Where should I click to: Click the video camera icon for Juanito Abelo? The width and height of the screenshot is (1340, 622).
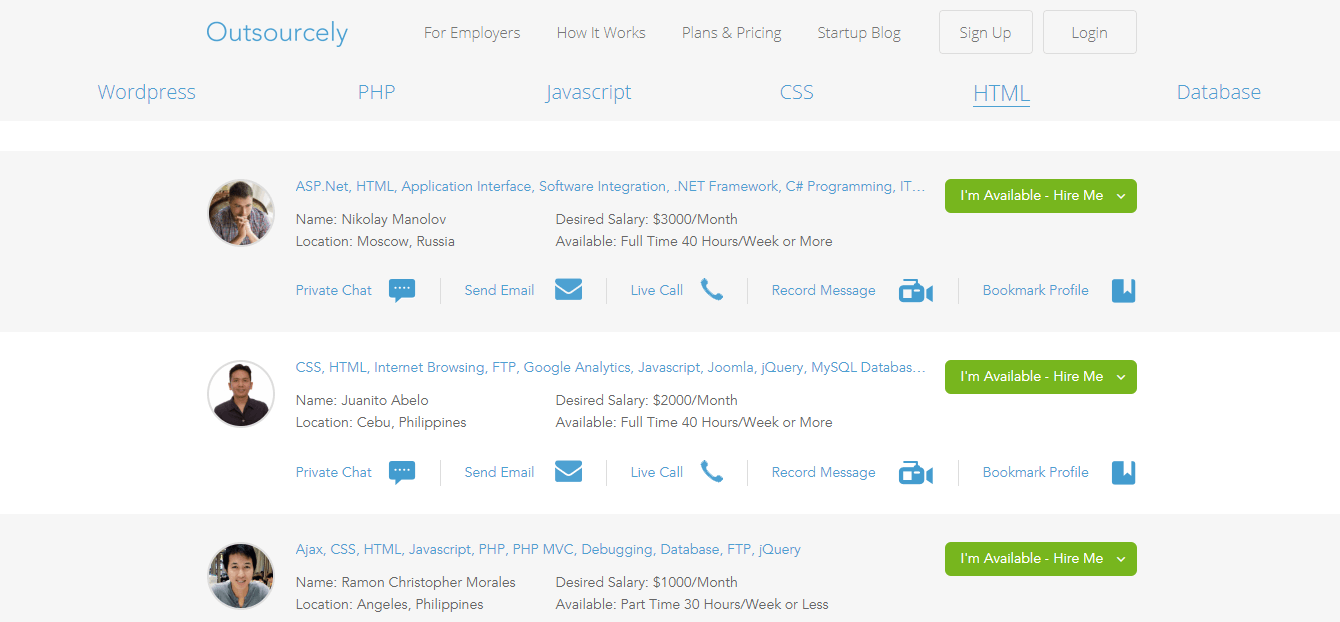click(x=915, y=471)
